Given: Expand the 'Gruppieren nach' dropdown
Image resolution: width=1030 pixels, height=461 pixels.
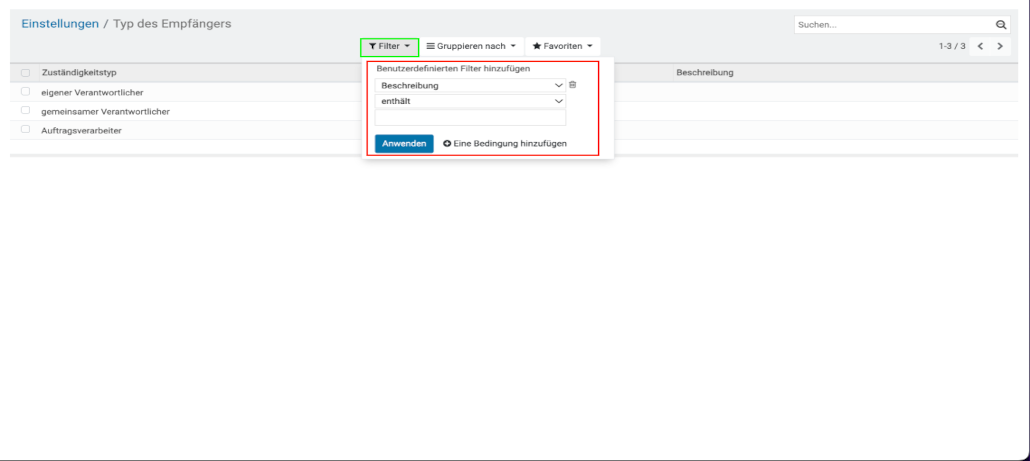Looking at the screenshot, I should pos(471,46).
